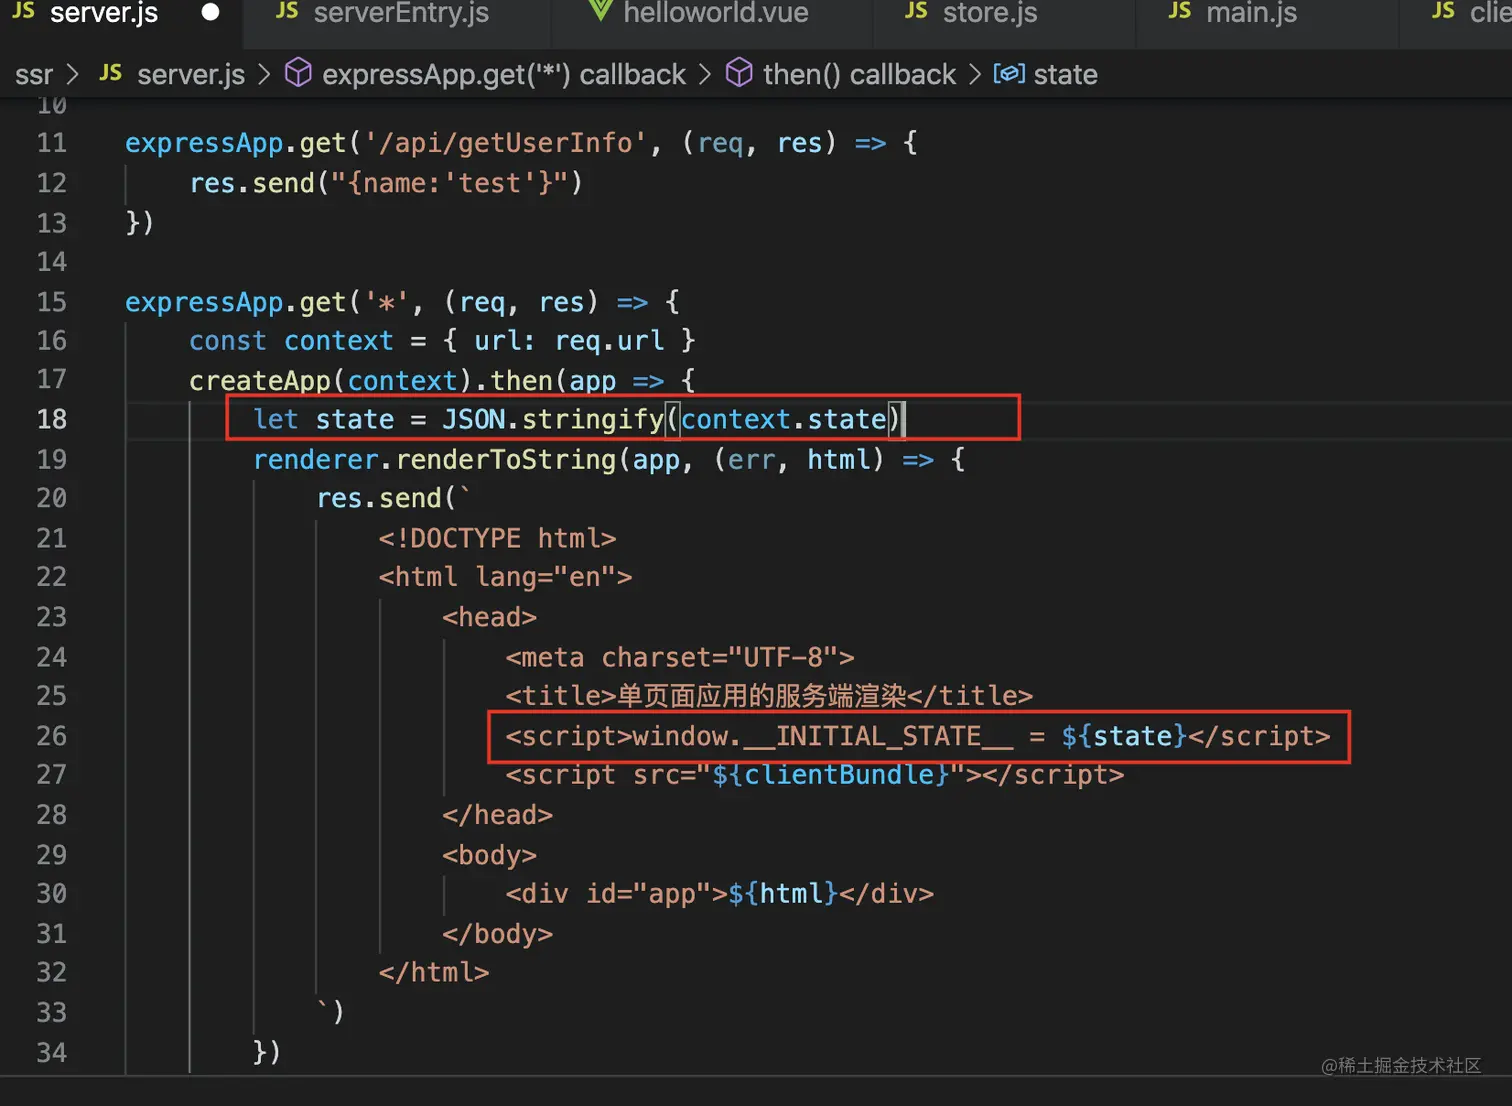Expand chevron after ssr breadcrumb
This screenshot has height=1106, width=1512.
(x=72, y=75)
